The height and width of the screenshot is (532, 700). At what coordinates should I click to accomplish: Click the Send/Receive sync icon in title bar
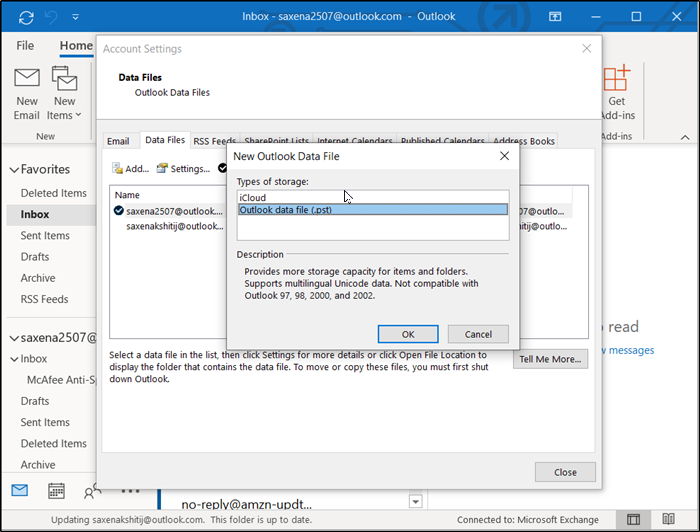click(x=25, y=17)
